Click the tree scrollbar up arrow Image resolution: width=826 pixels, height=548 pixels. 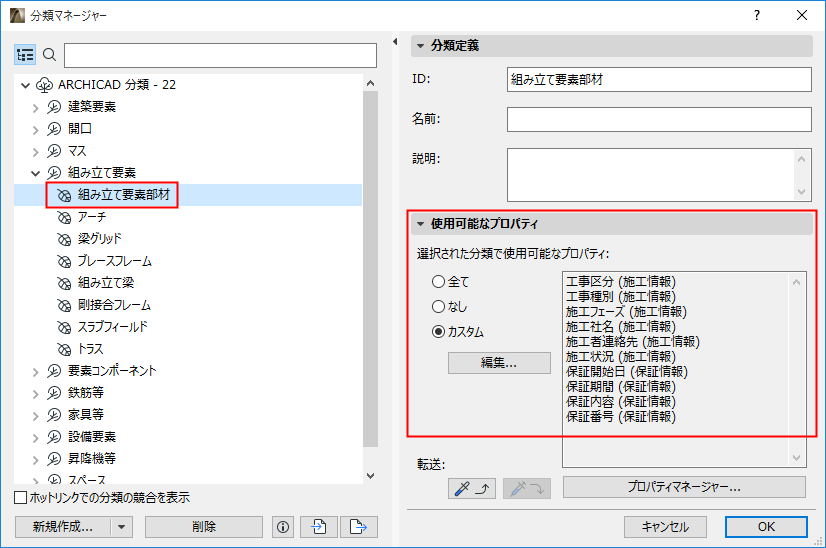370,83
